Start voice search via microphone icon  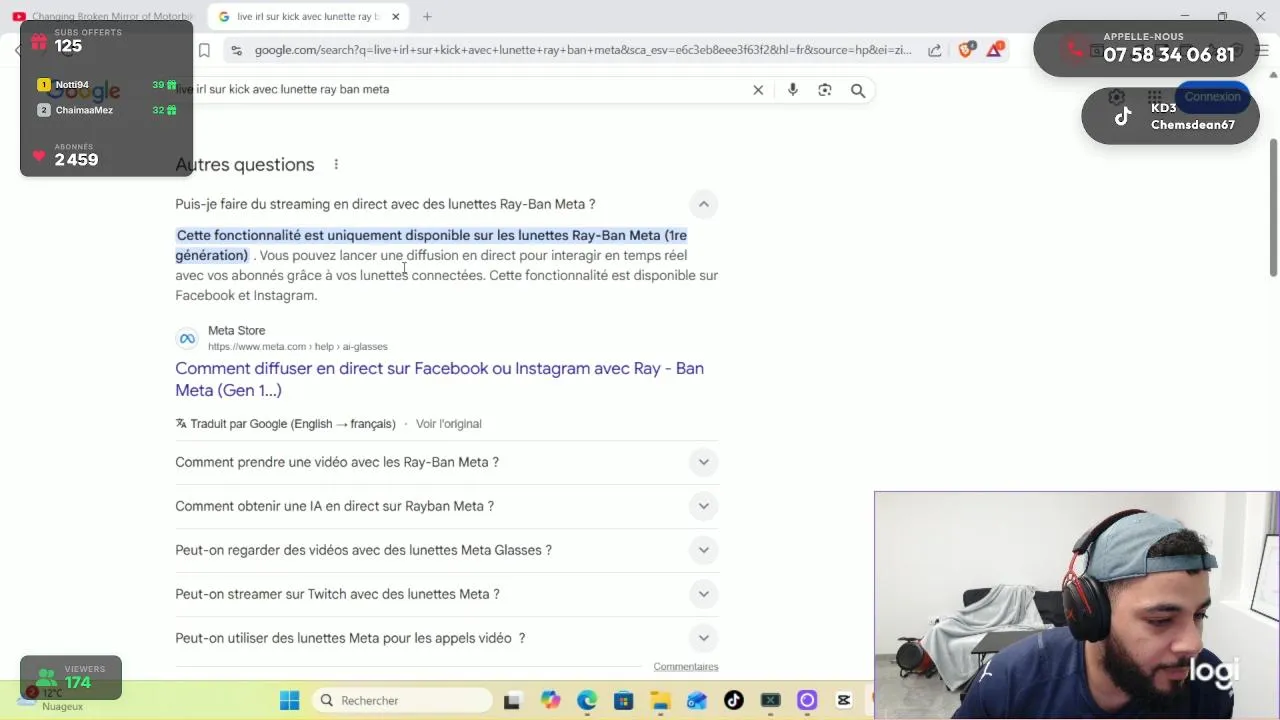tap(793, 90)
